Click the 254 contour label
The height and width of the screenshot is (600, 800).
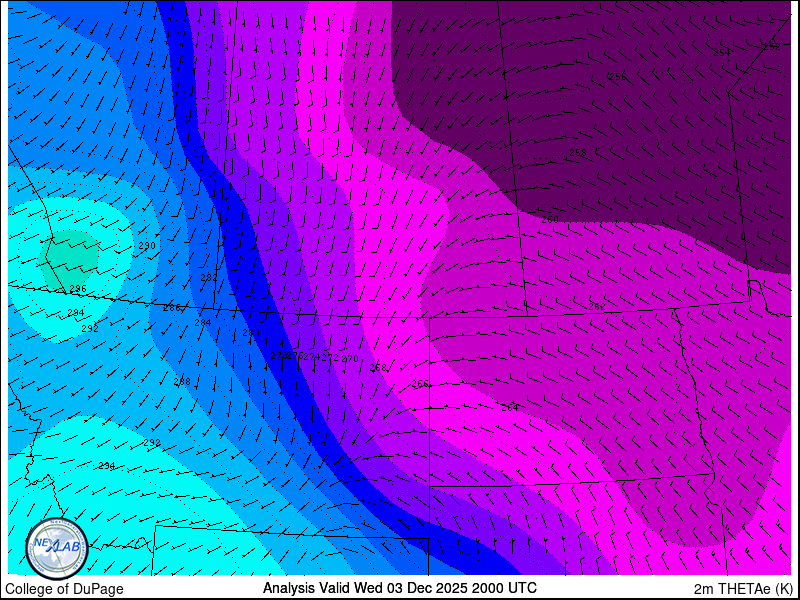click(x=721, y=53)
